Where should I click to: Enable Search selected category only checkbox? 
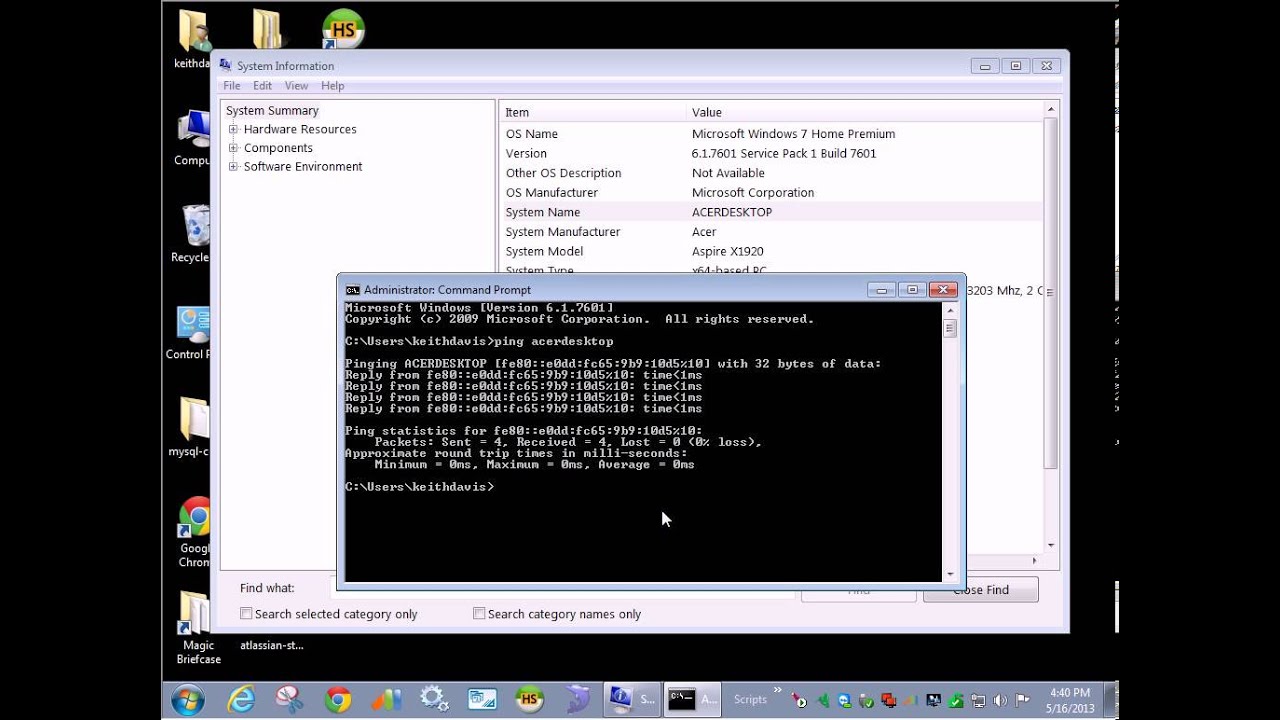[x=246, y=613]
